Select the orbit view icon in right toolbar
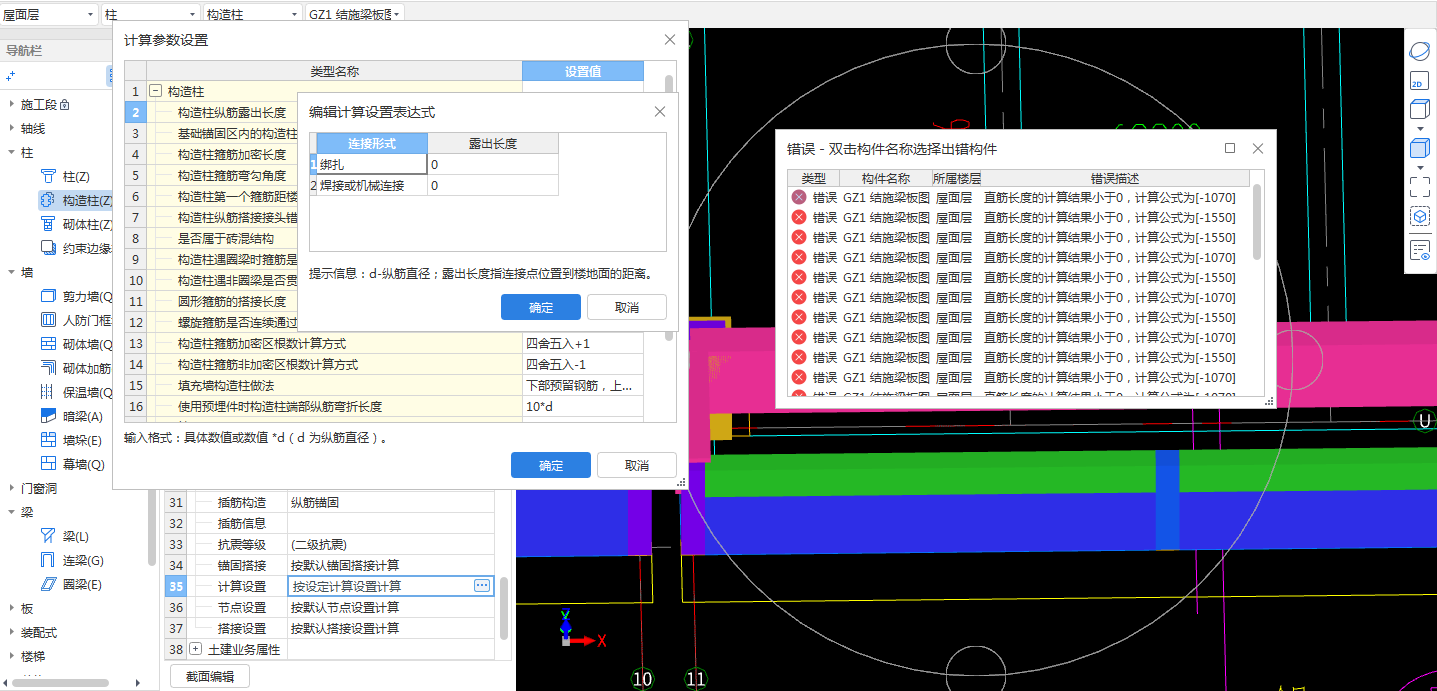The image size is (1437, 691). [1419, 51]
